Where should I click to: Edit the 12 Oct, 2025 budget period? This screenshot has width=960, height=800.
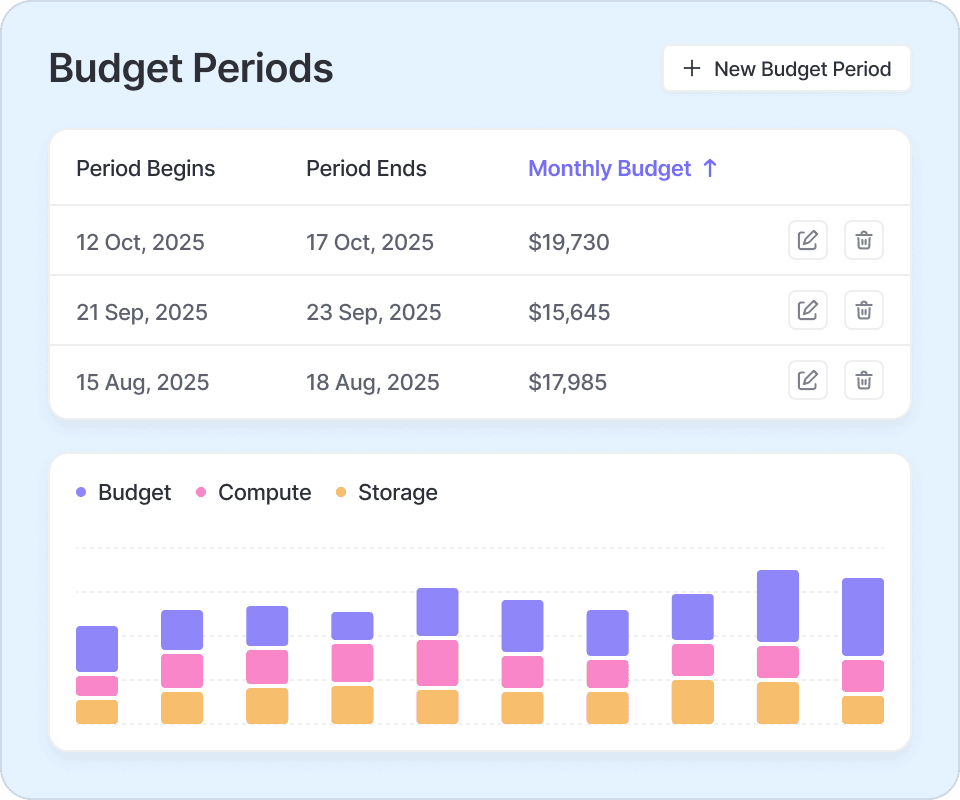tap(807, 240)
